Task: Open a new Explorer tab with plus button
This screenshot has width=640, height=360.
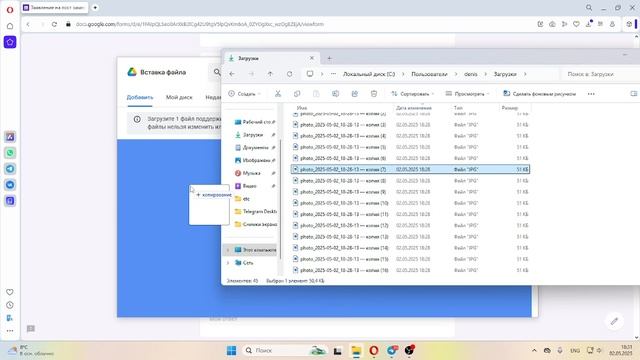Action: click(x=329, y=58)
